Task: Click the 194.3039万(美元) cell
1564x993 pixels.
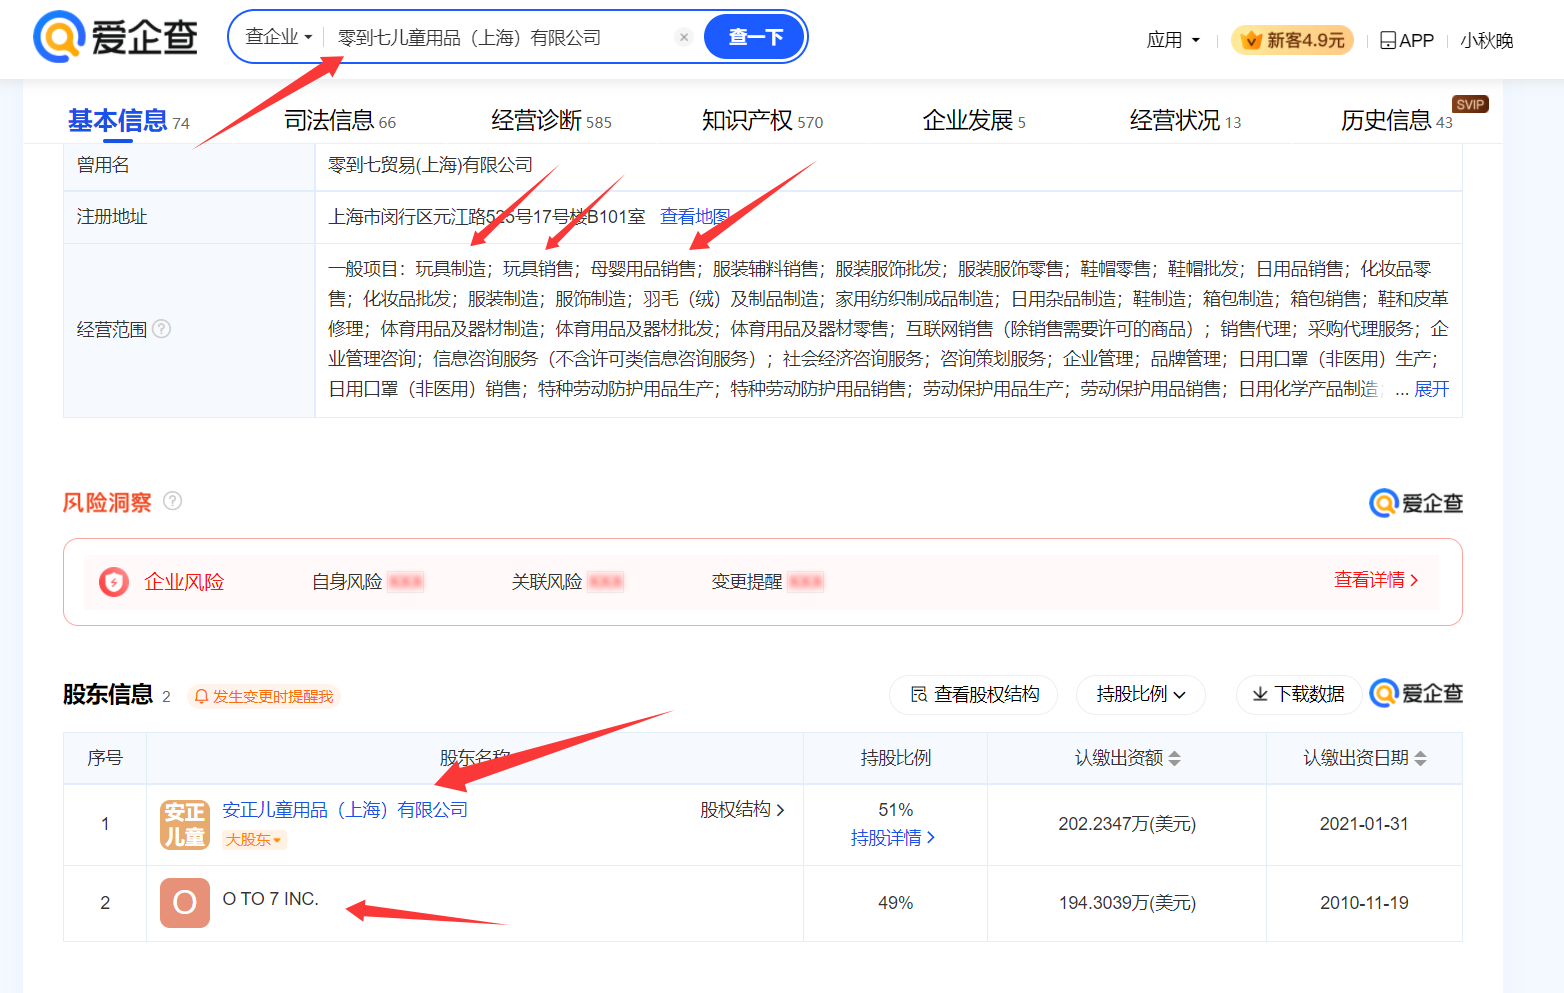Action: pos(1127,903)
